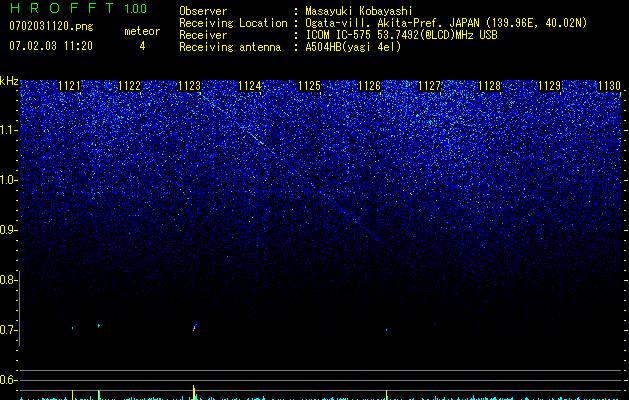Click the 1124 time marker
The width and height of the screenshot is (629, 400).
pyautogui.click(x=250, y=86)
